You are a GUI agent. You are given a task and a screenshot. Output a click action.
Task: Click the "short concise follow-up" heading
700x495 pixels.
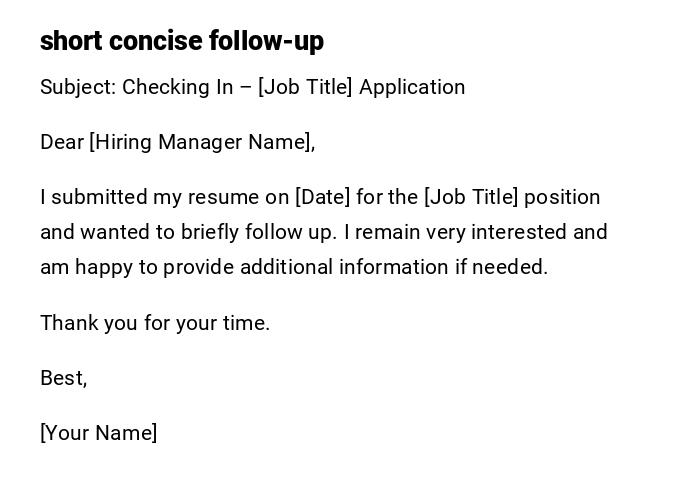(x=182, y=41)
